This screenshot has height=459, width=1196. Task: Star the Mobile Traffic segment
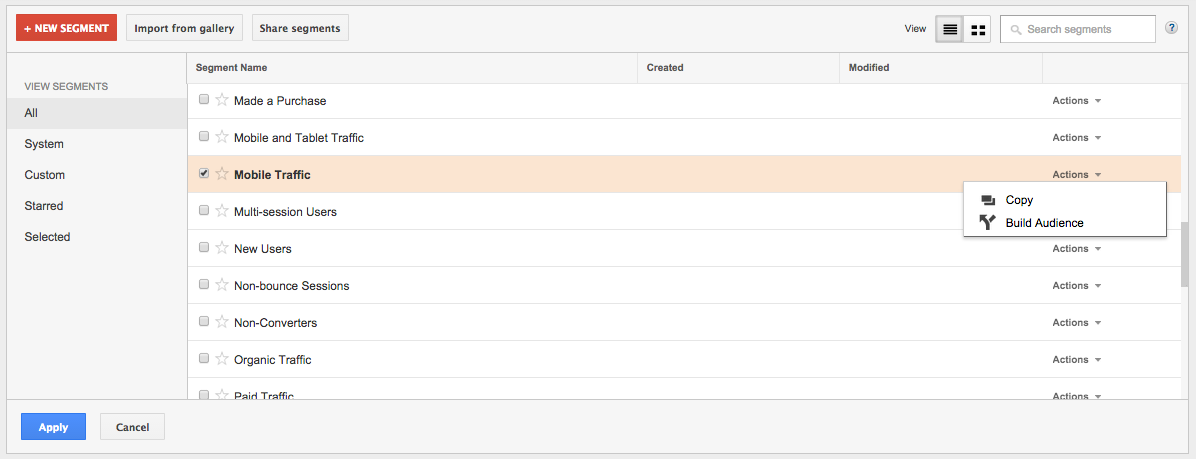(x=222, y=174)
